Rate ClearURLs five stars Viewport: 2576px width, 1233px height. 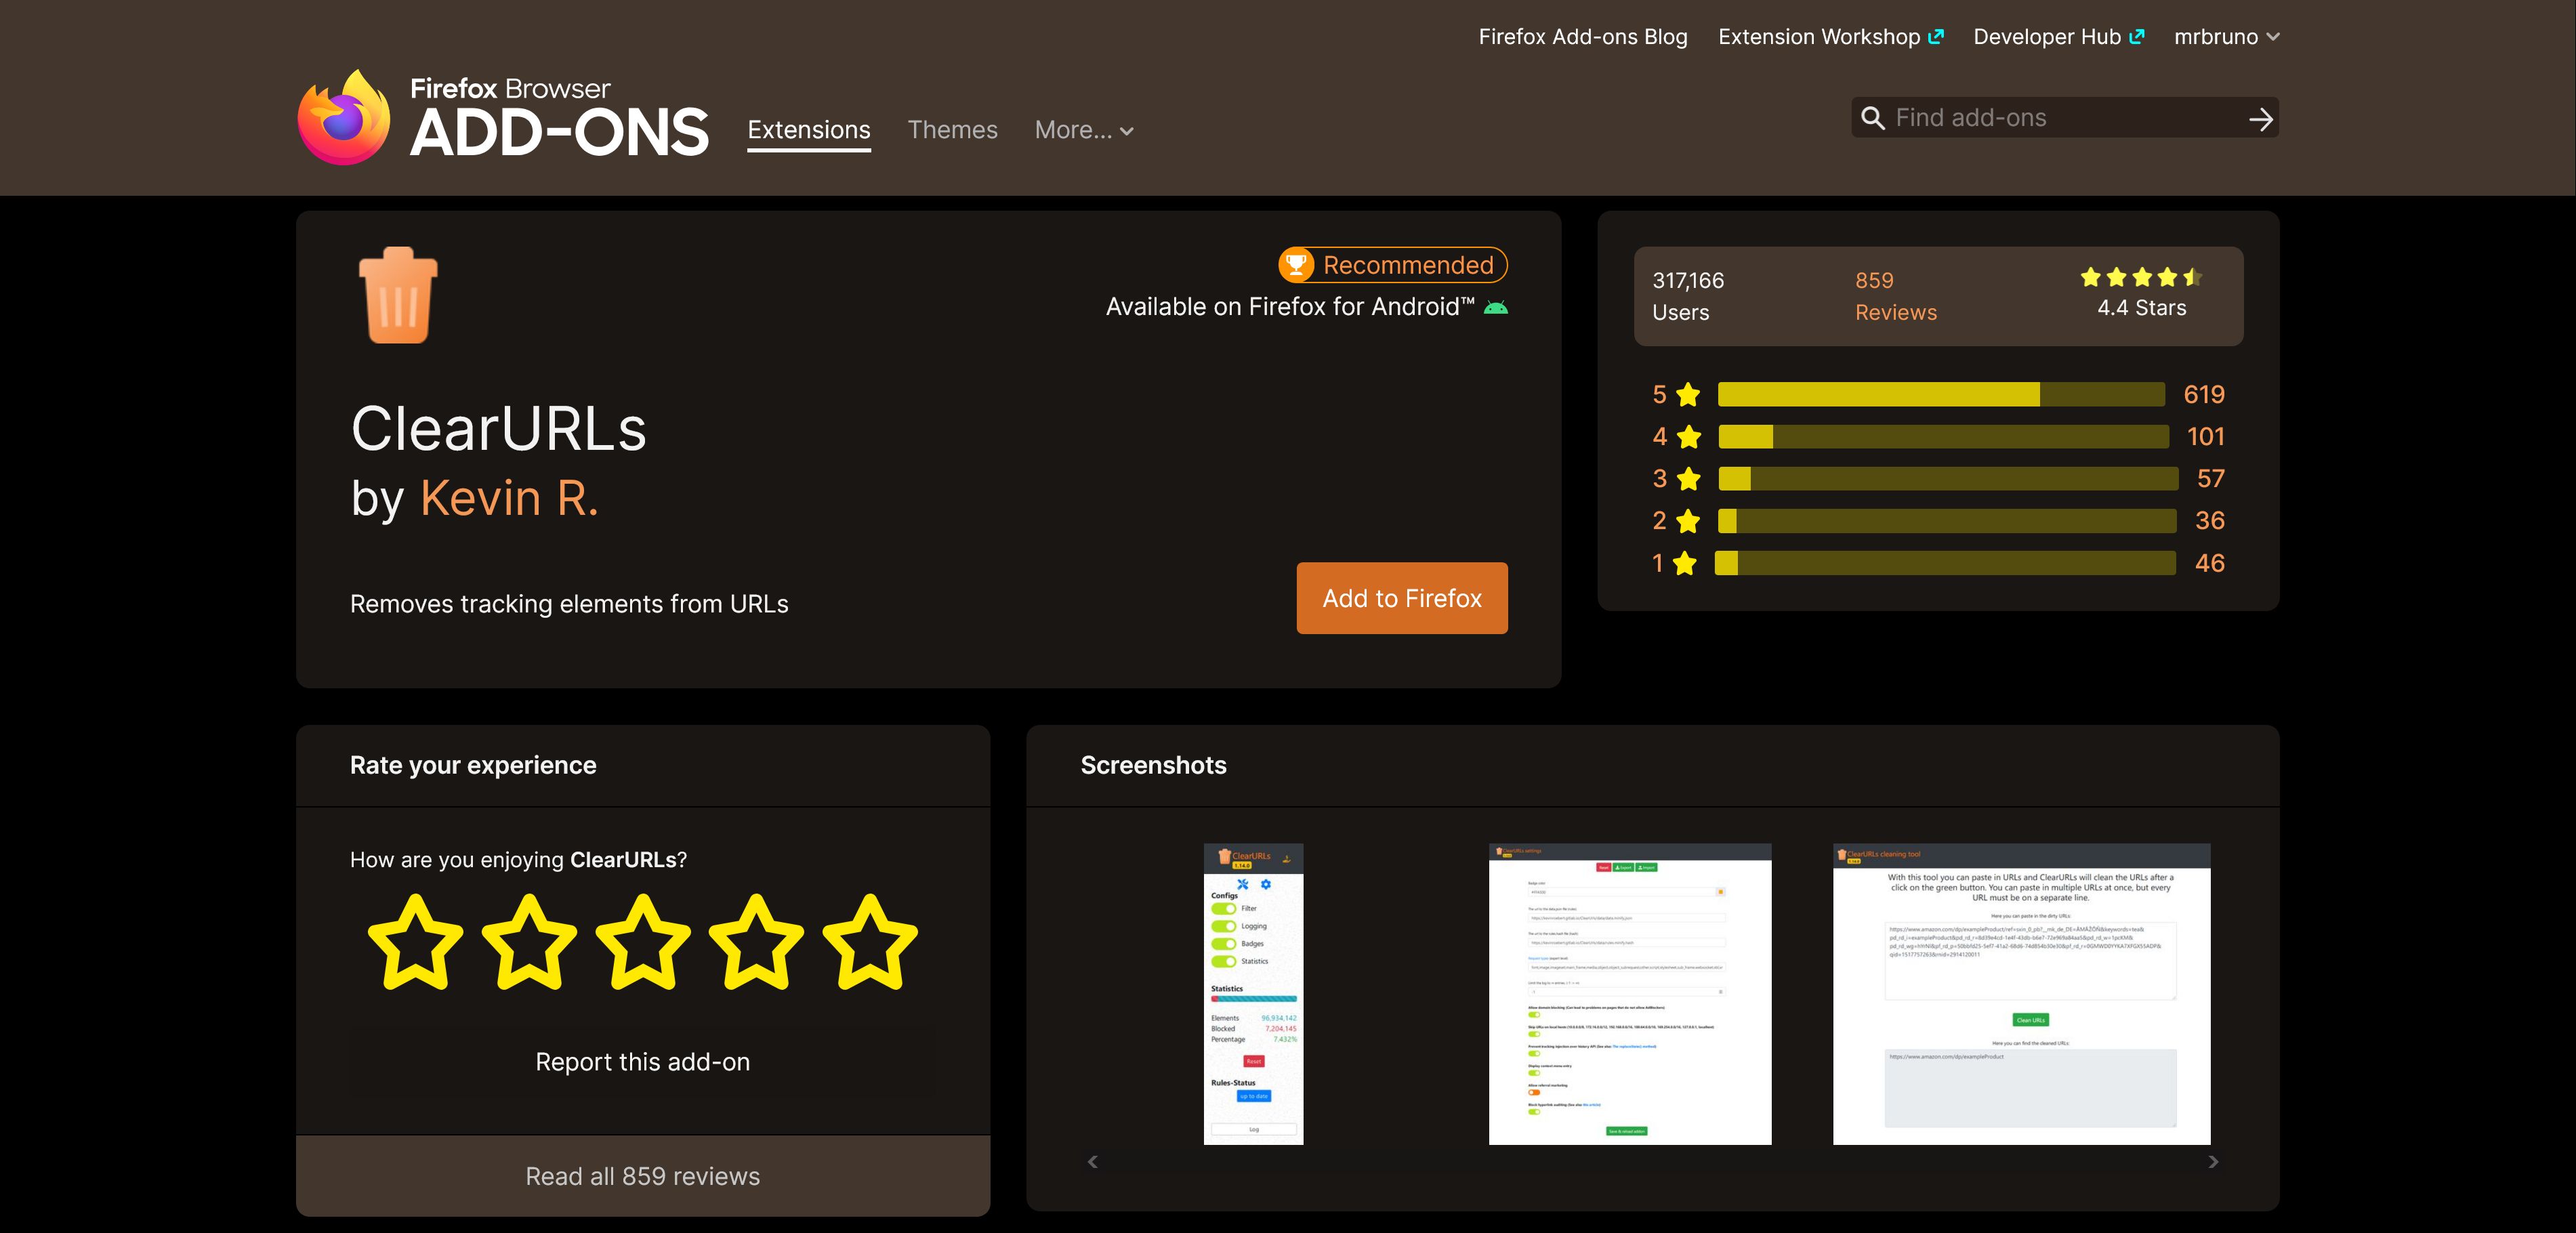tap(870, 942)
